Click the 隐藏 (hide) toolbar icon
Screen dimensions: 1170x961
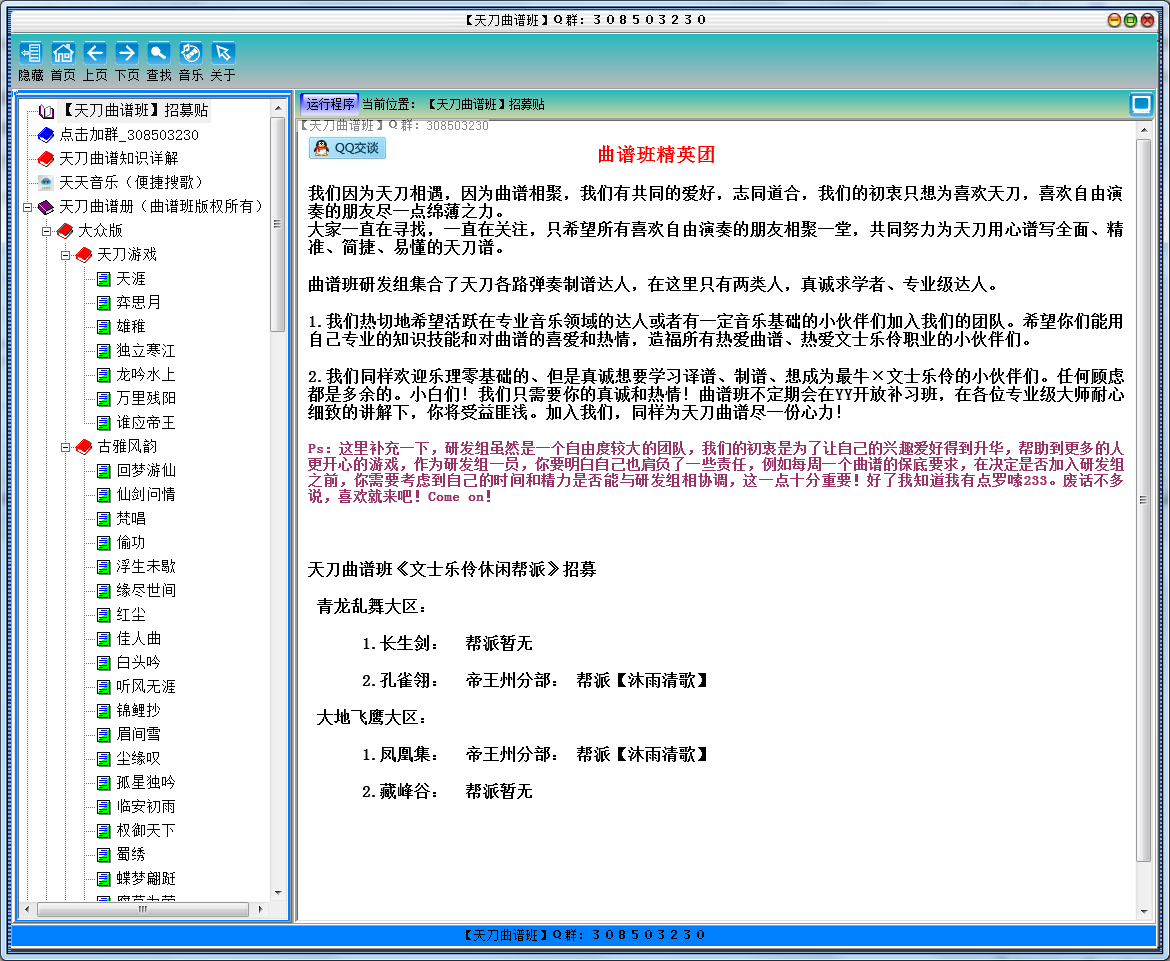(31, 53)
